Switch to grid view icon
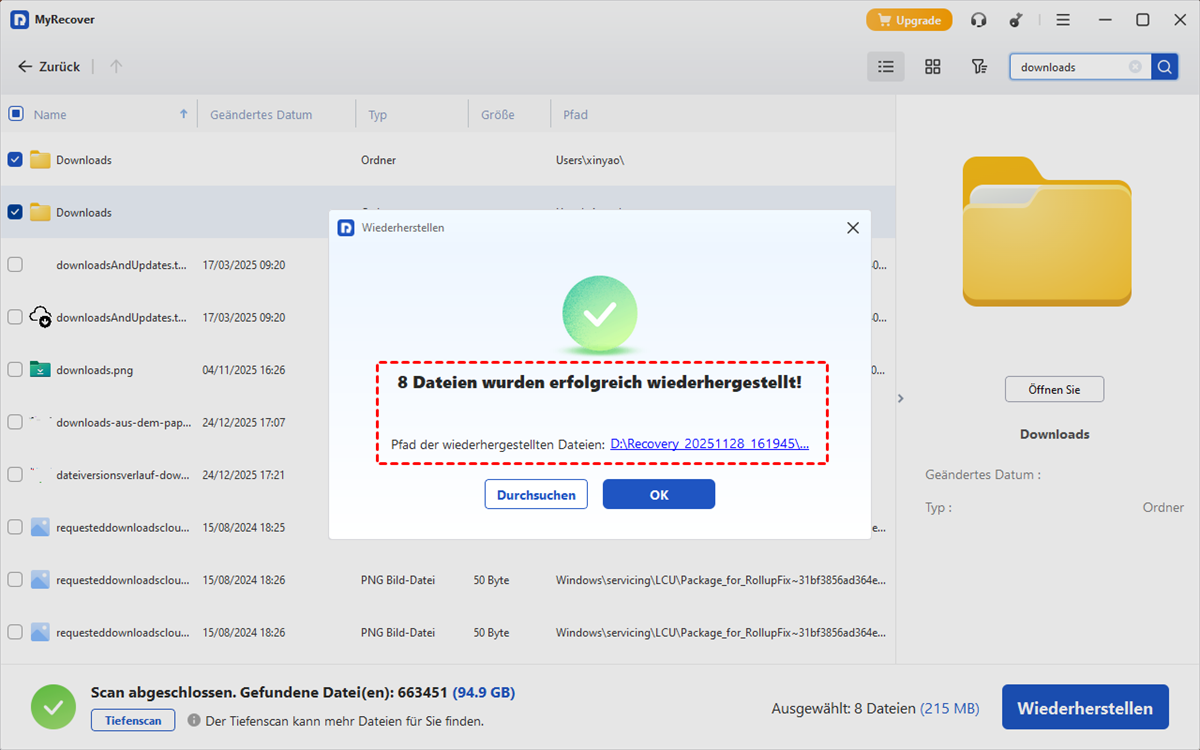Image resolution: width=1200 pixels, height=750 pixels. tap(932, 67)
